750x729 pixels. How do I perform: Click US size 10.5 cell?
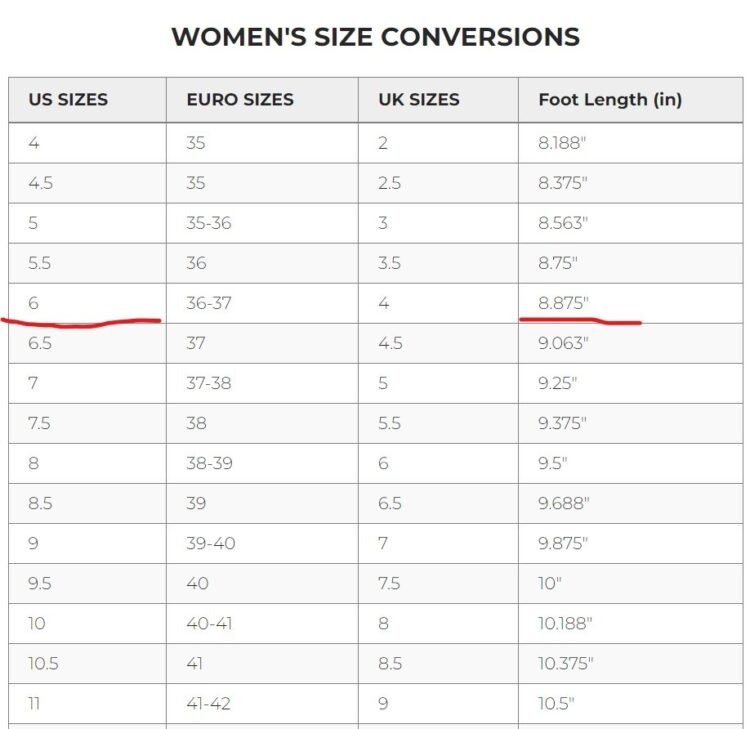tap(44, 663)
